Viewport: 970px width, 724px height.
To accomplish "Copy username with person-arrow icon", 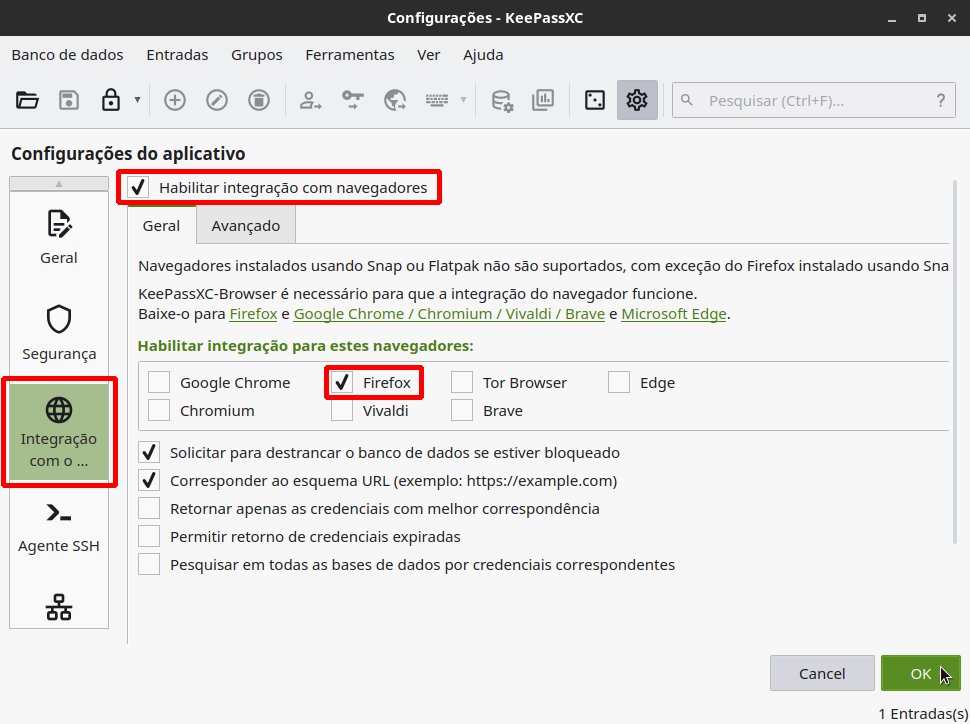I will click(311, 100).
